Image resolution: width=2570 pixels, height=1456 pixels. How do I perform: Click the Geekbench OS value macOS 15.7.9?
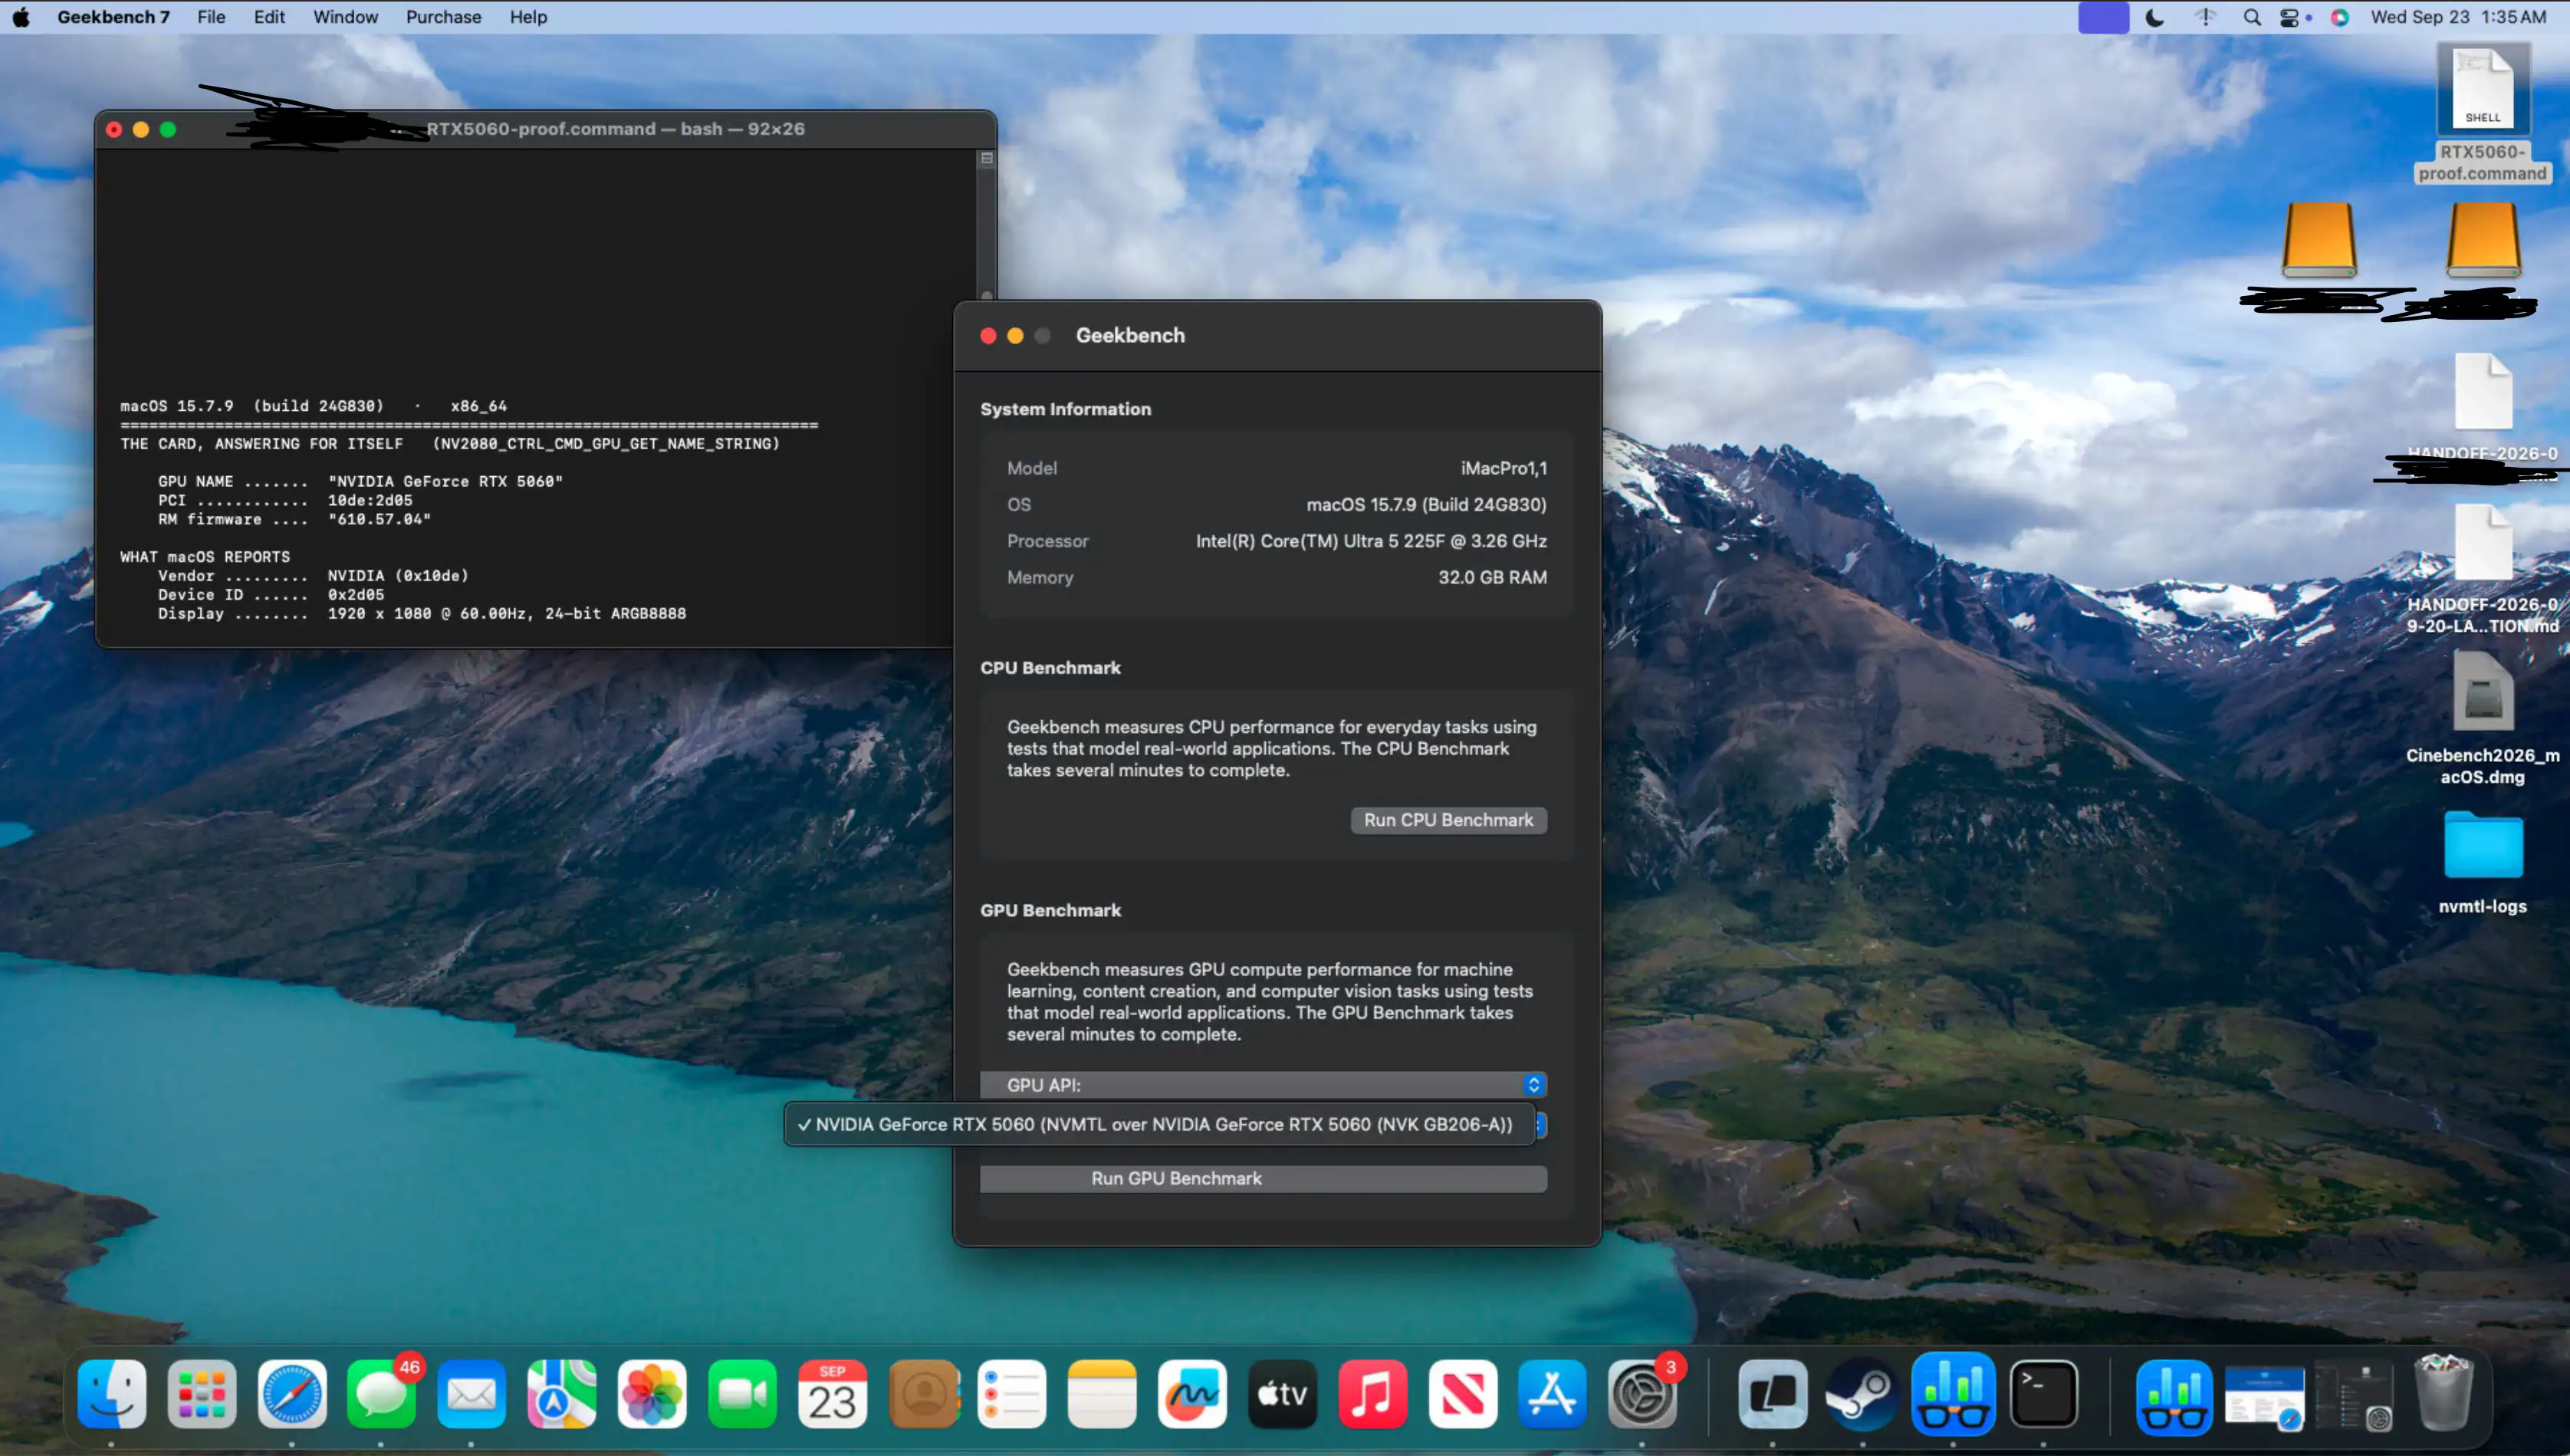[1426, 505]
